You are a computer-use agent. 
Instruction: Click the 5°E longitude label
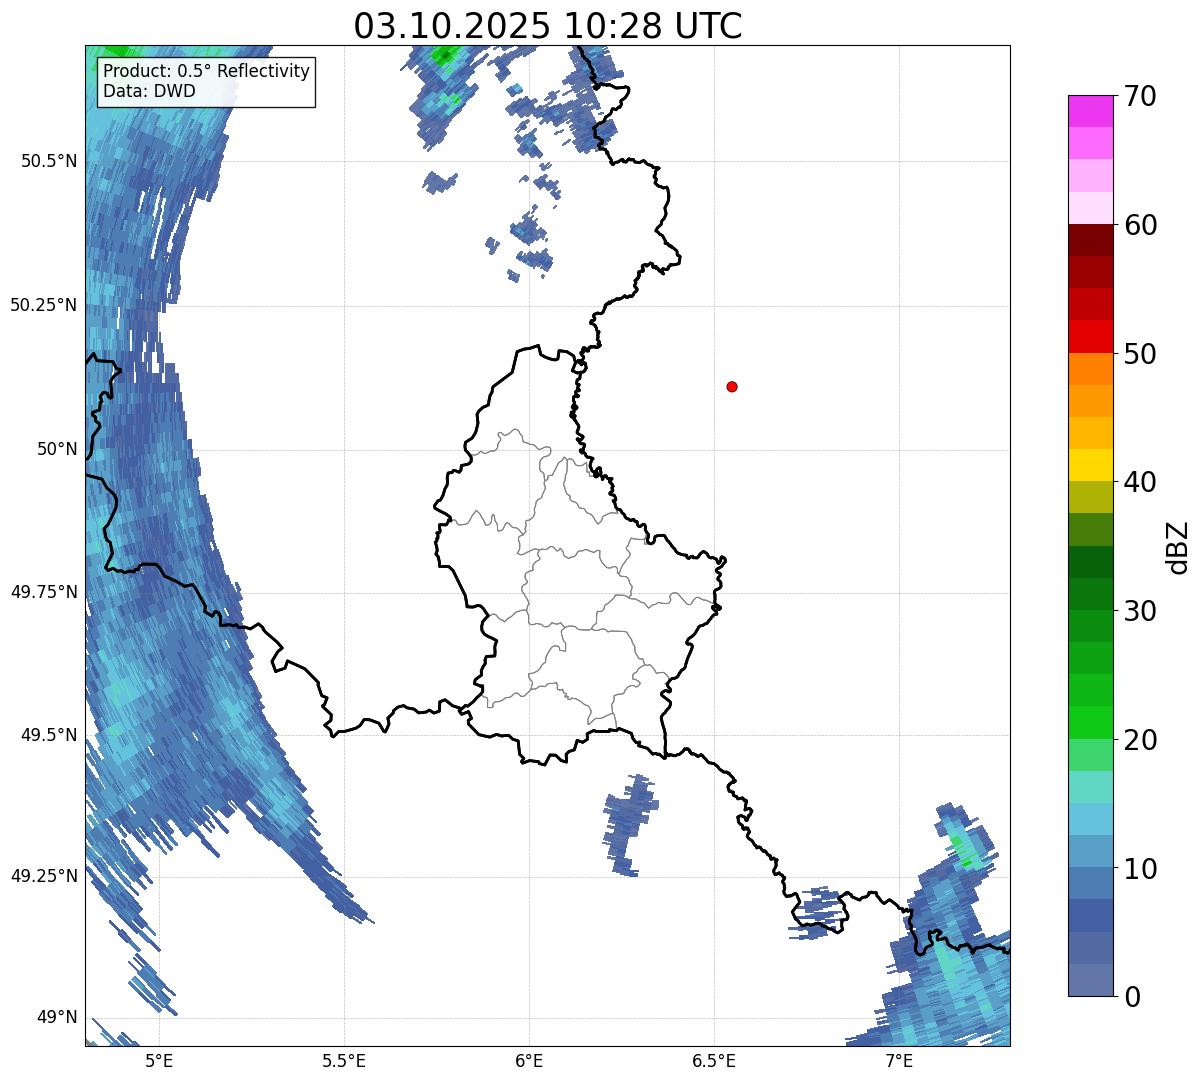(159, 1061)
